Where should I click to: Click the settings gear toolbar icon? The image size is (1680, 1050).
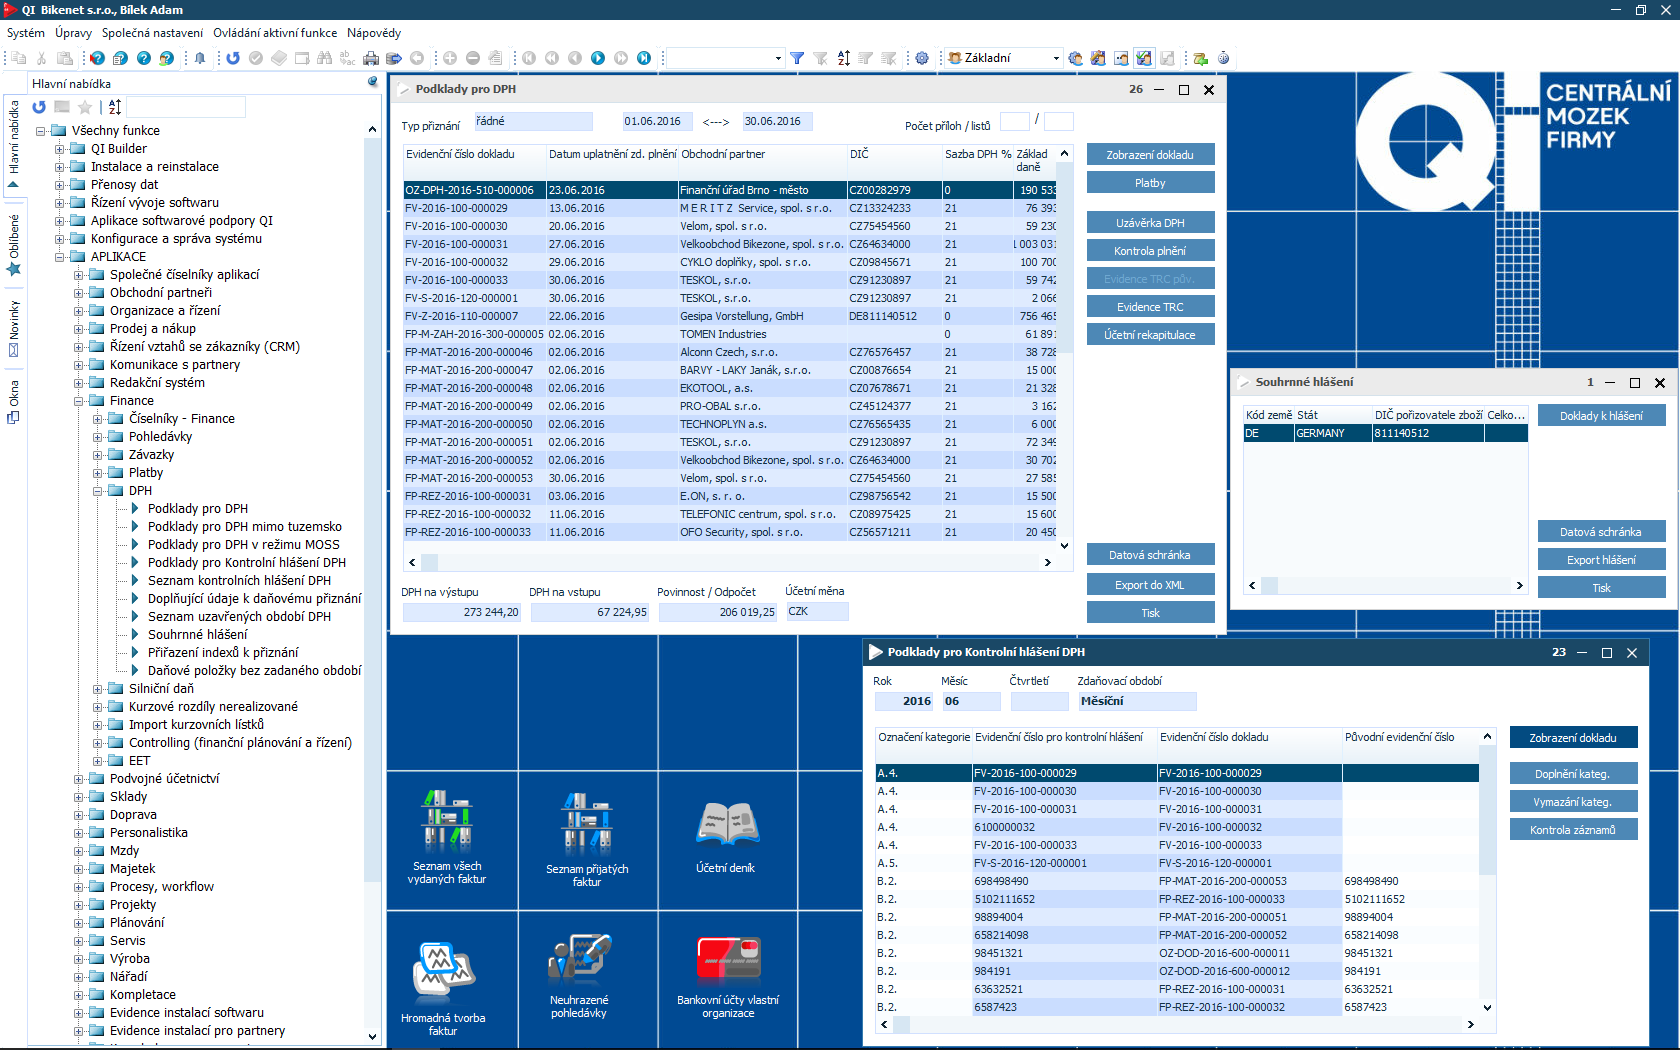tap(922, 58)
